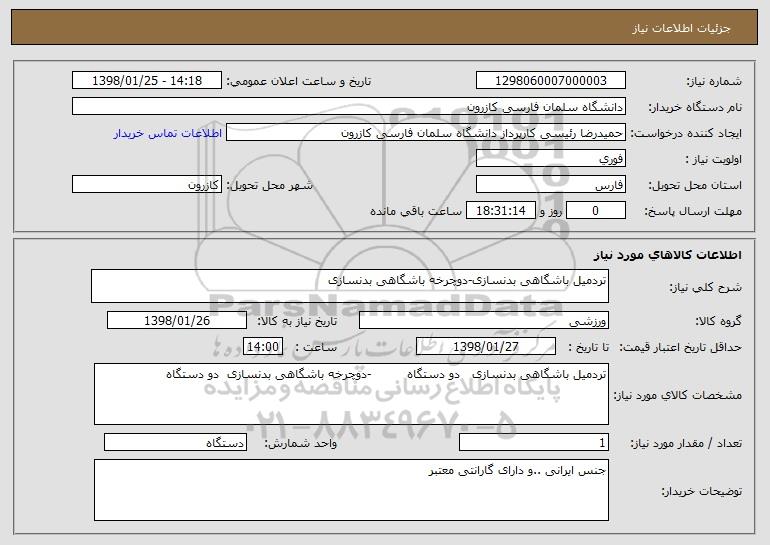
Task: Click the label گروه کالا
Action: (x=718, y=321)
